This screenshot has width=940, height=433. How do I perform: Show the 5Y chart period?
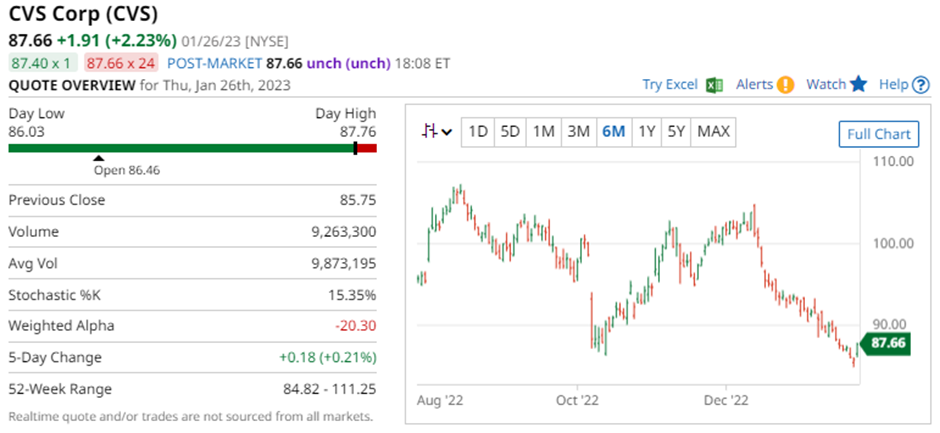[677, 131]
